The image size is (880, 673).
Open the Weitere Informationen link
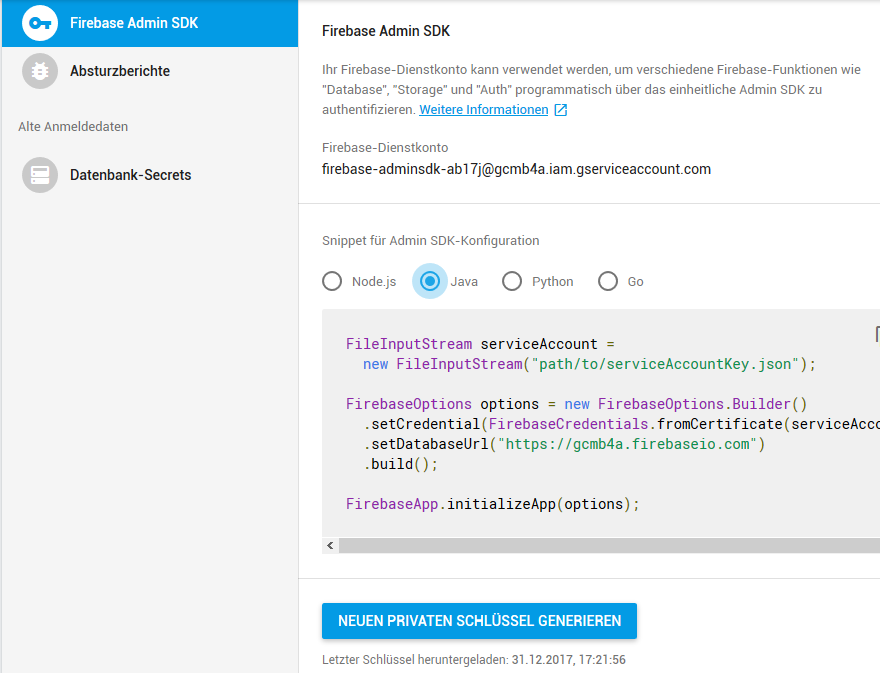pyautogui.click(x=483, y=110)
